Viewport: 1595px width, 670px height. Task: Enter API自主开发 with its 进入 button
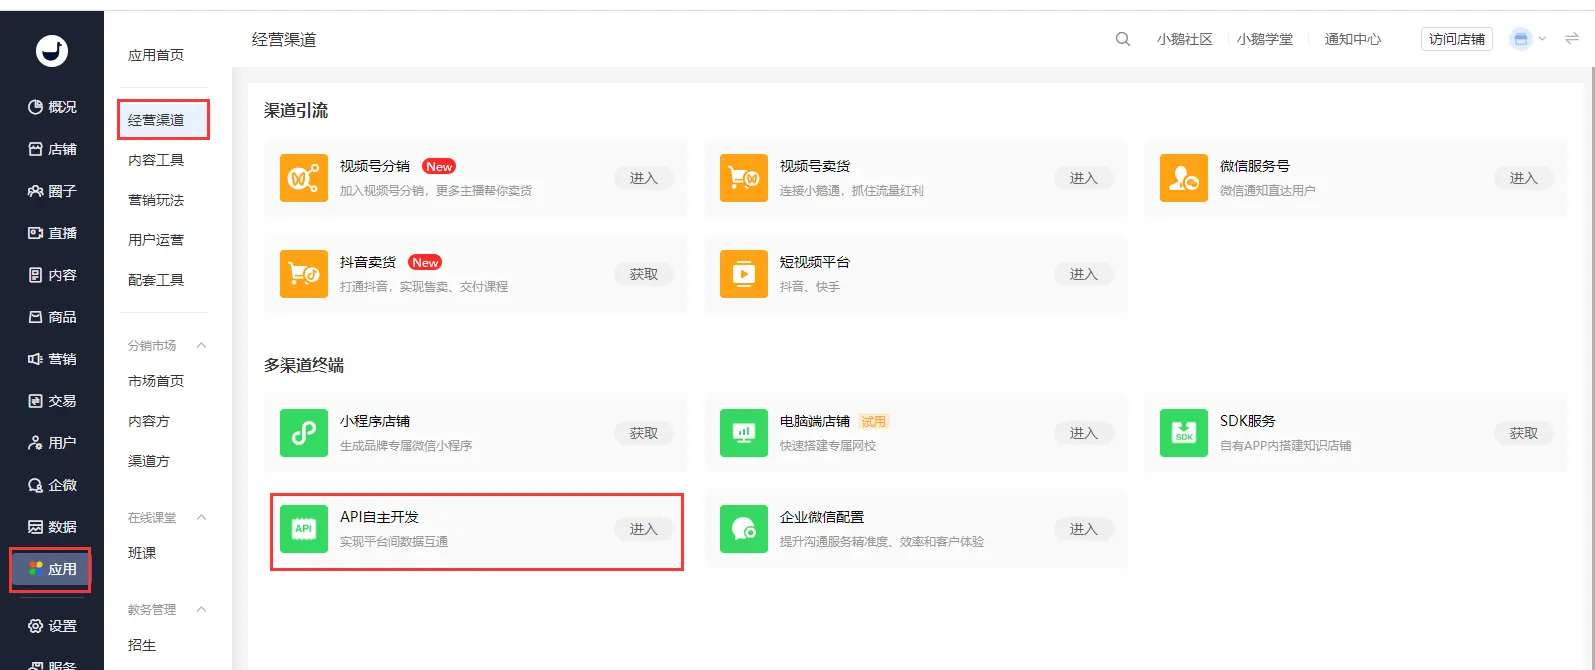pos(644,529)
